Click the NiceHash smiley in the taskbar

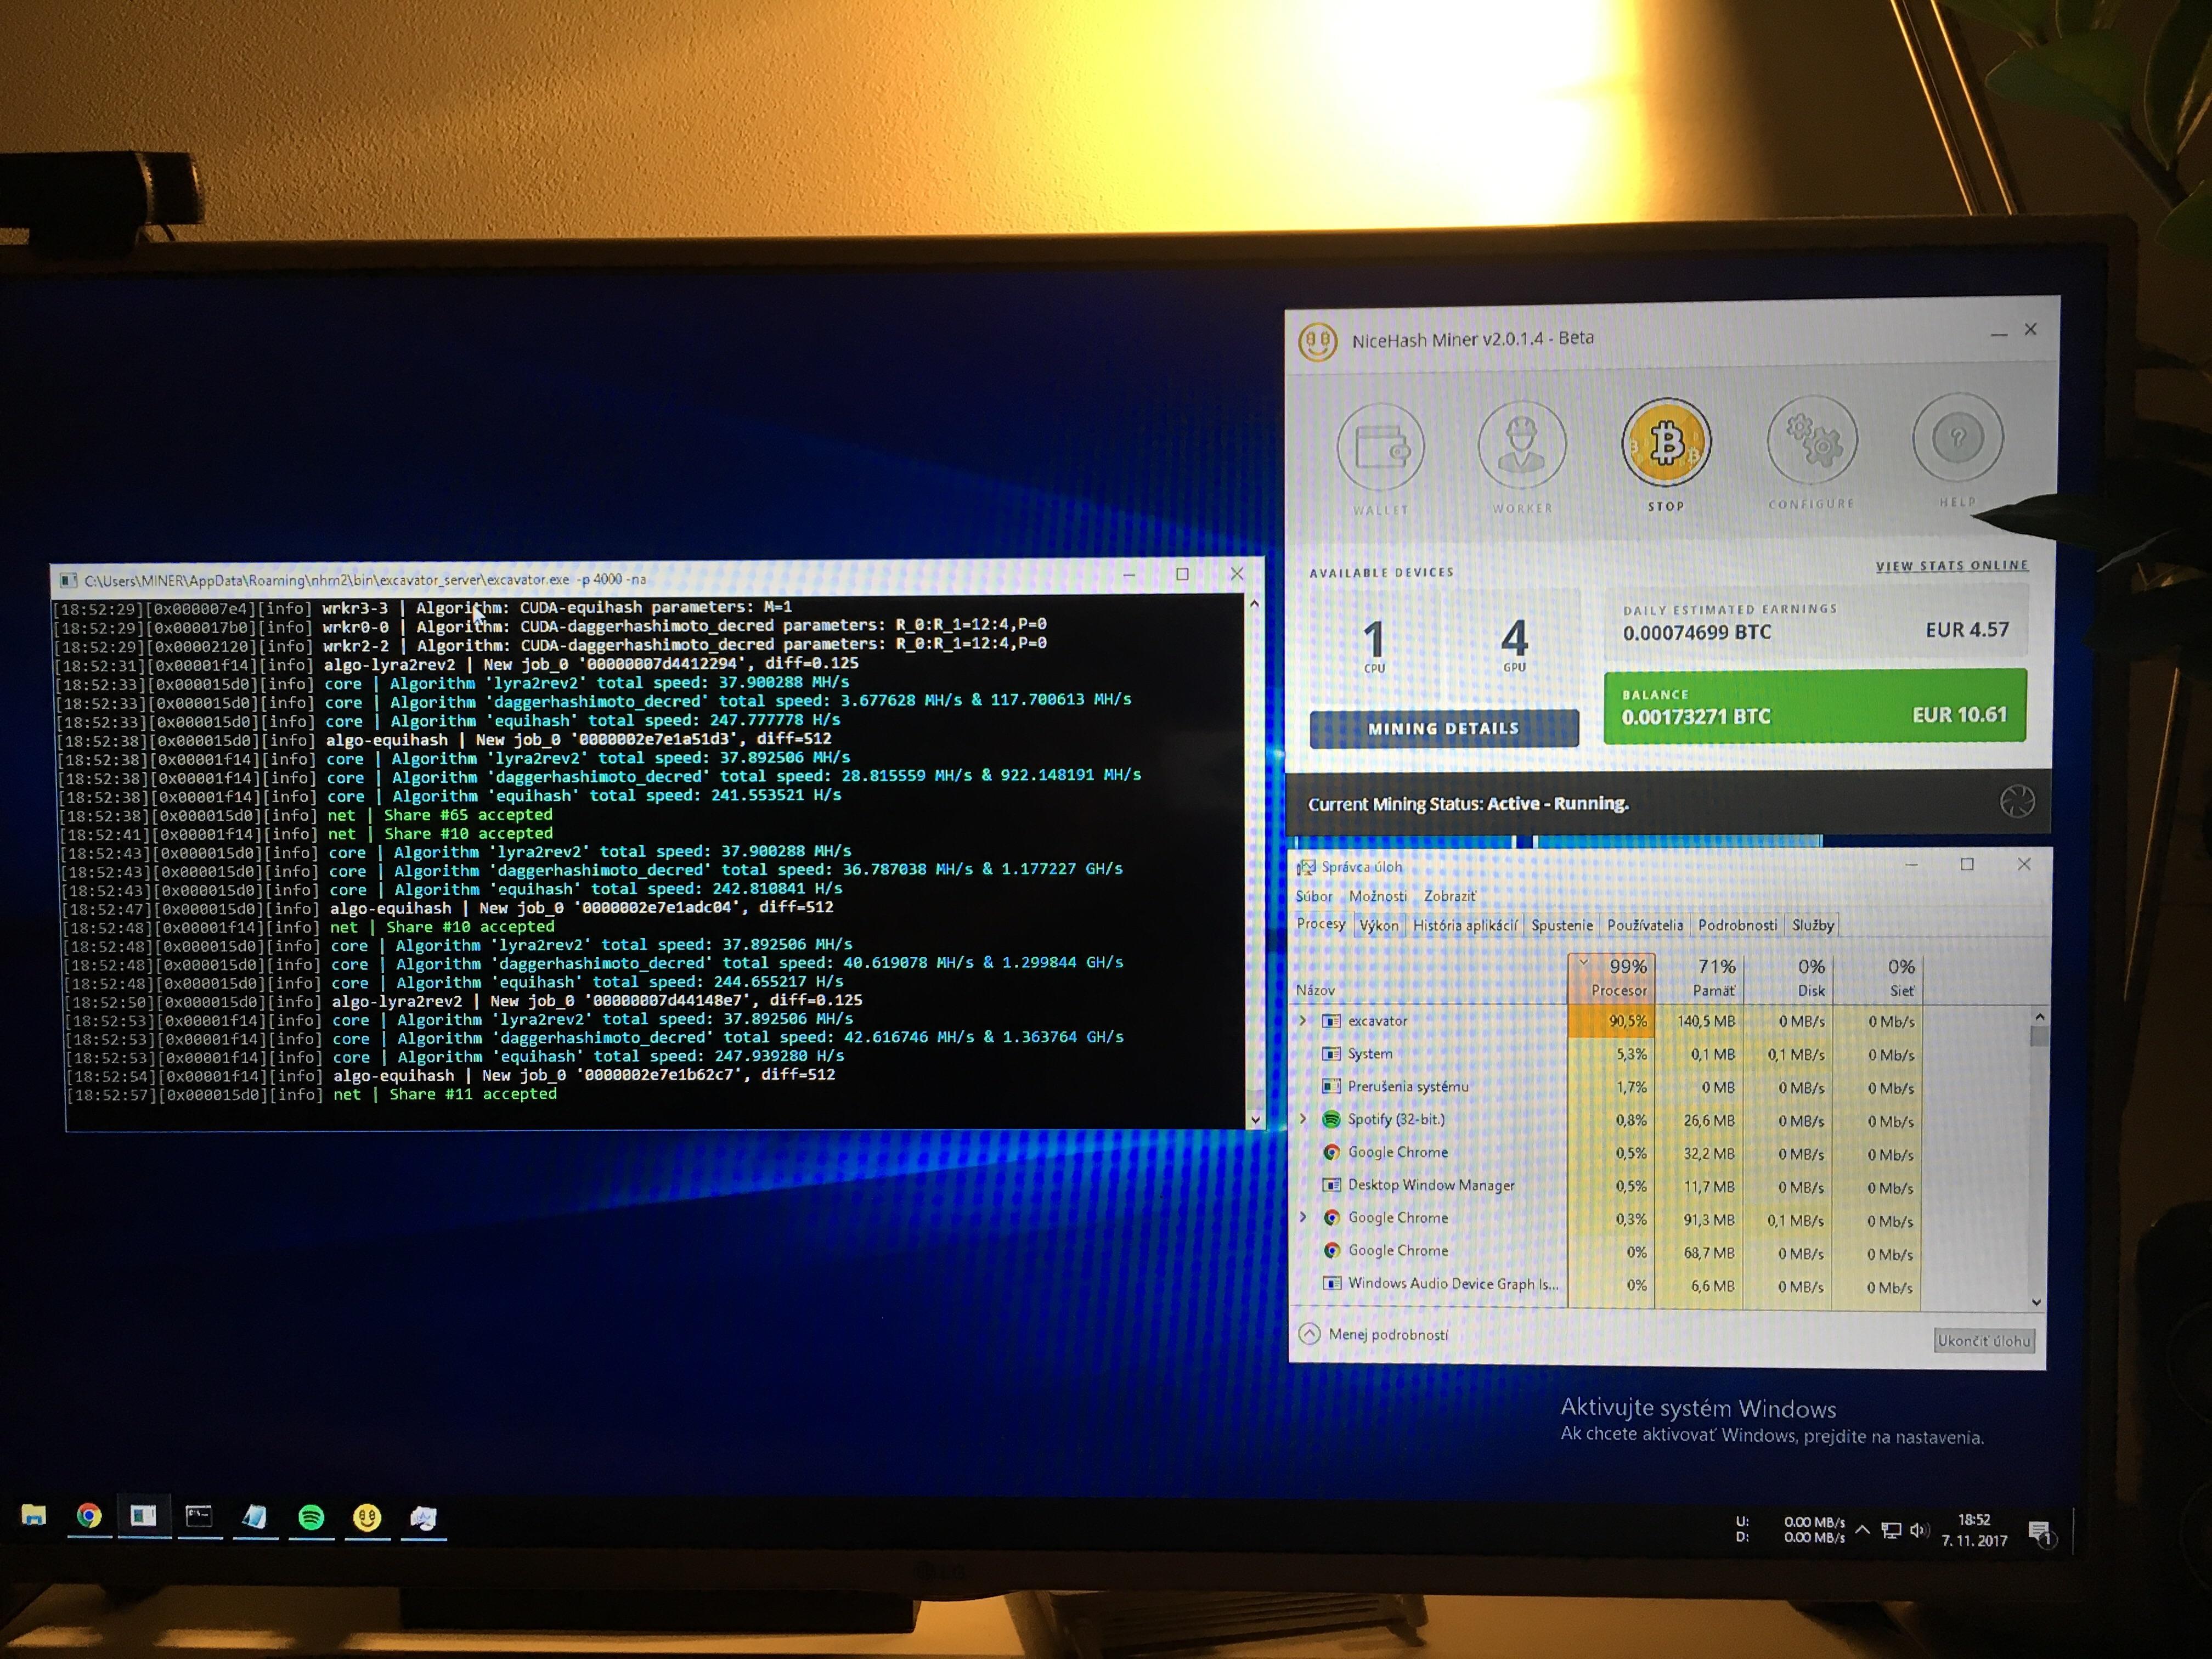tap(367, 1518)
